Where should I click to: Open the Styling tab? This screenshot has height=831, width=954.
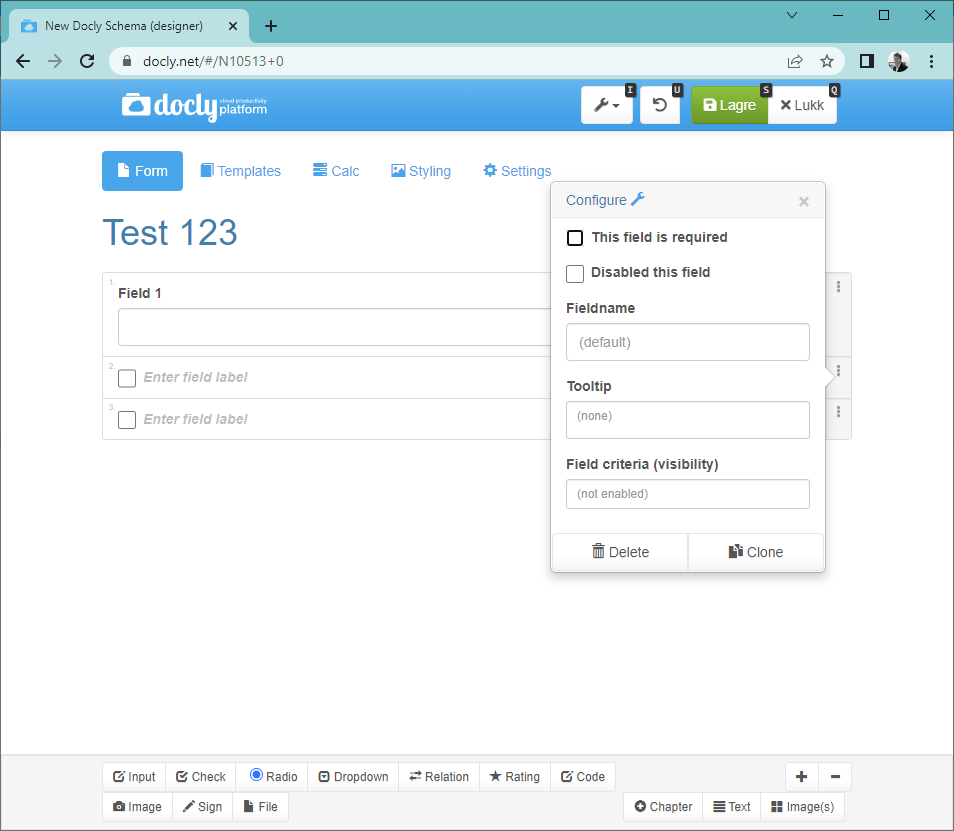tap(420, 171)
